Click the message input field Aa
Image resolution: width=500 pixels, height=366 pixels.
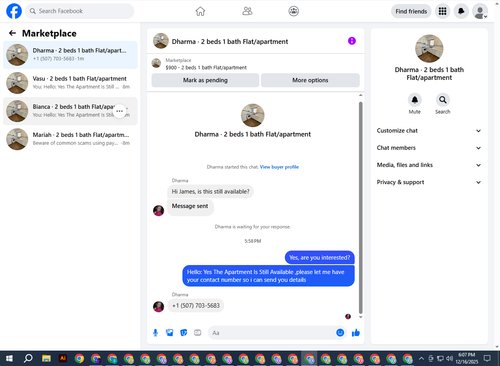click(272, 333)
